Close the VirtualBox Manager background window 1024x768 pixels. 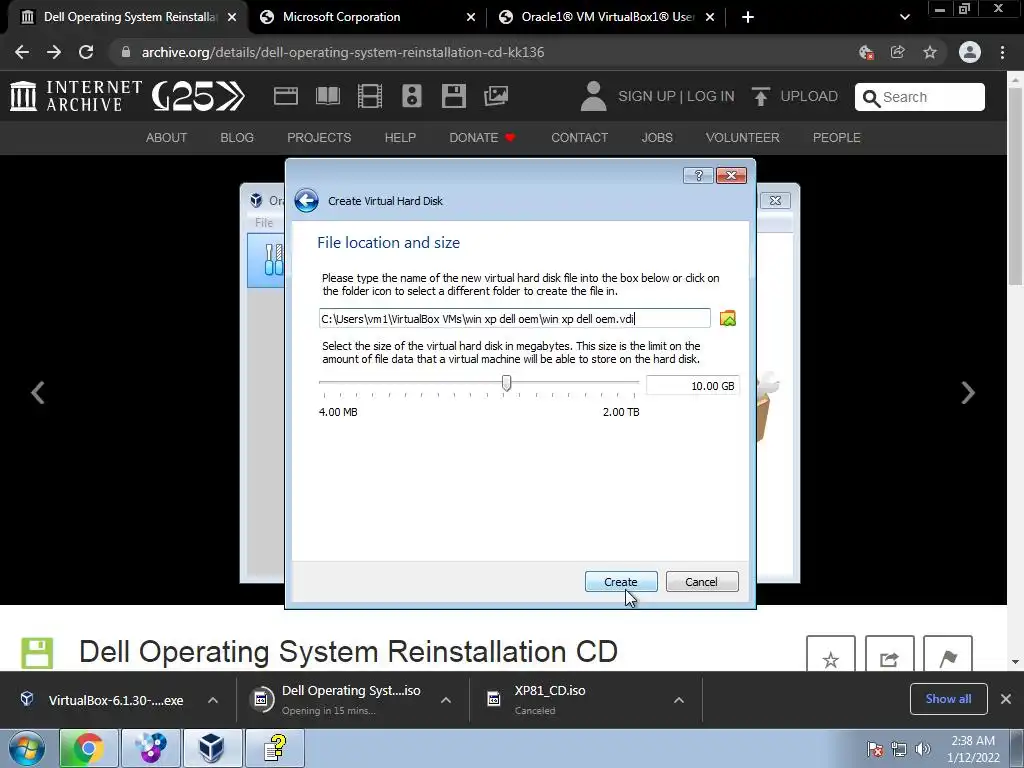point(775,200)
